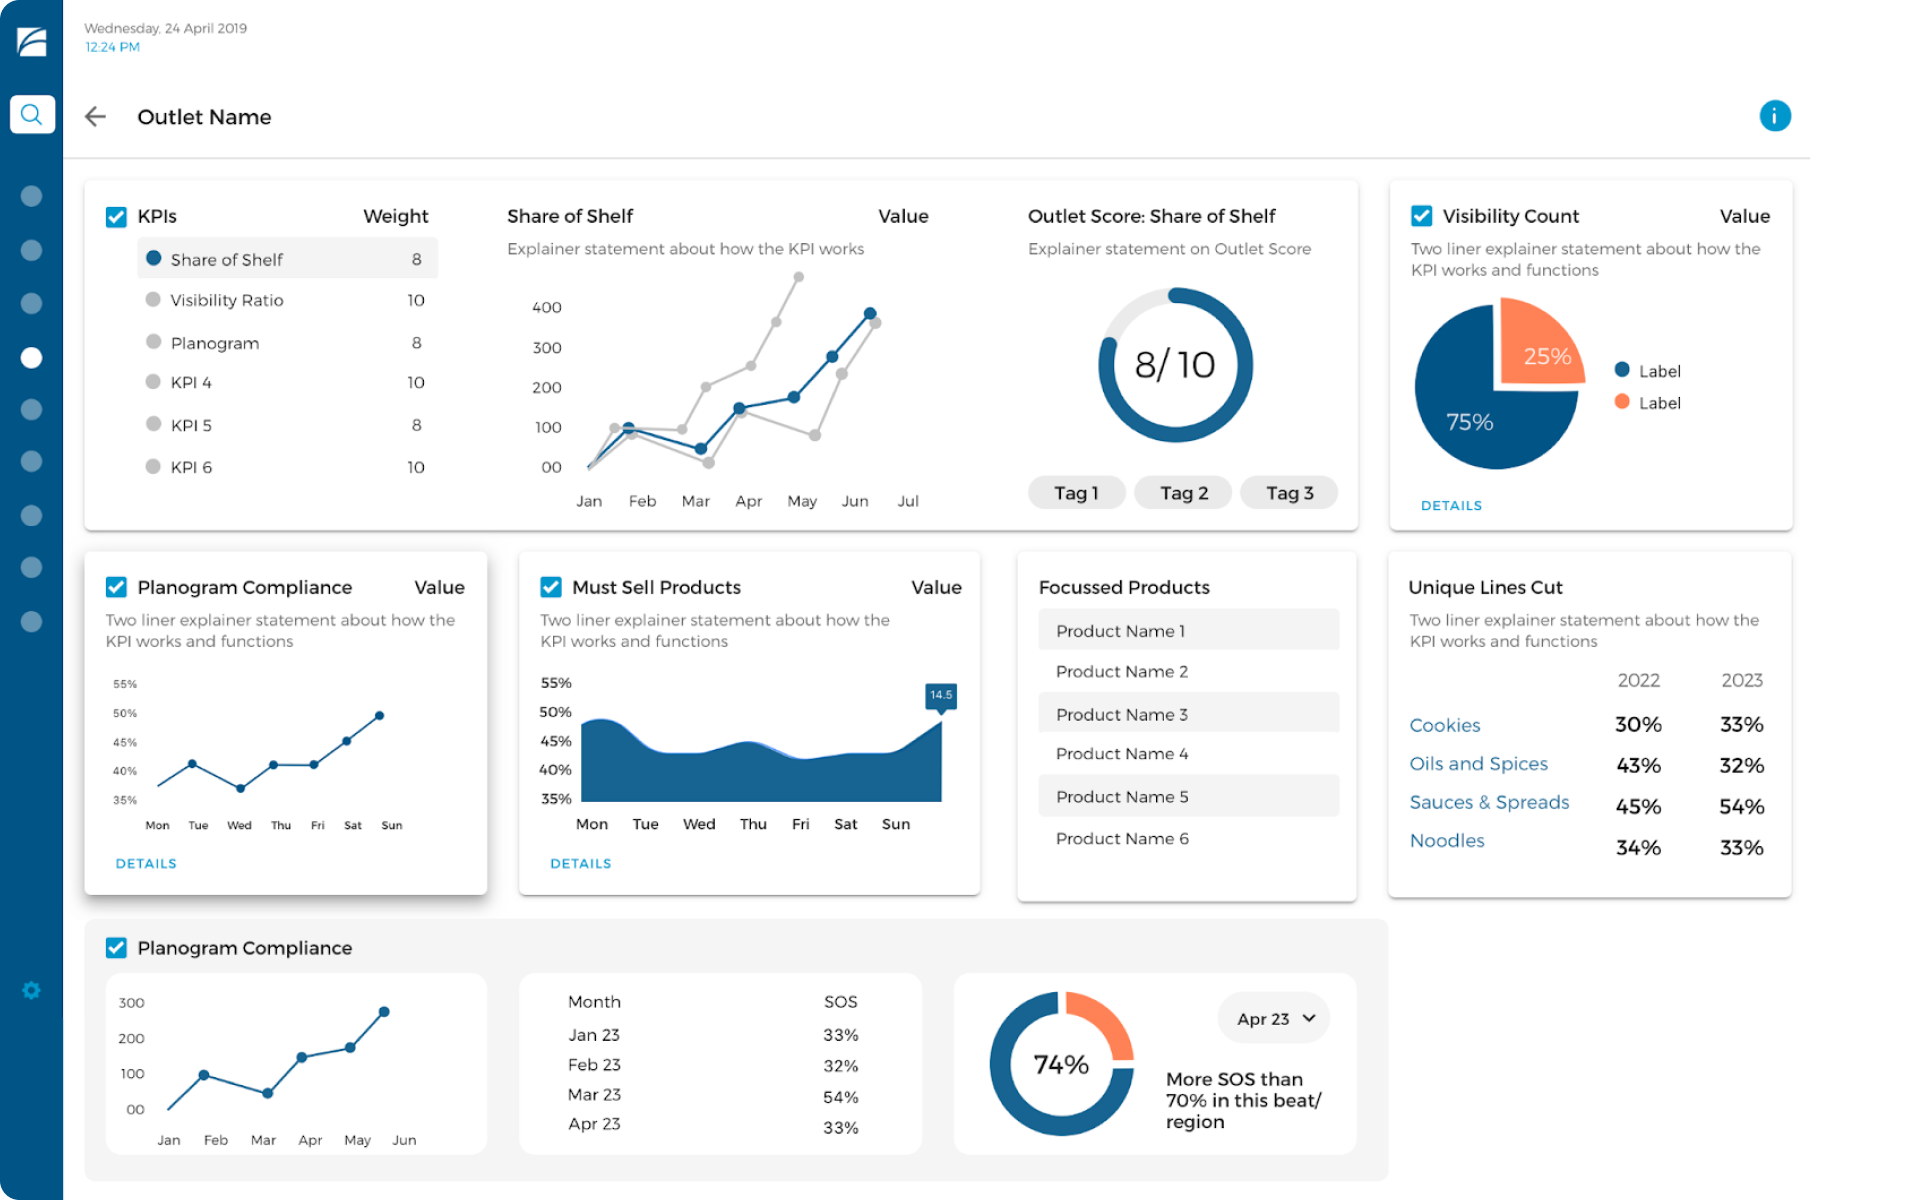Click DETAILS under Visibility Count
This screenshot has height=1200, width=1920.
click(x=1451, y=505)
